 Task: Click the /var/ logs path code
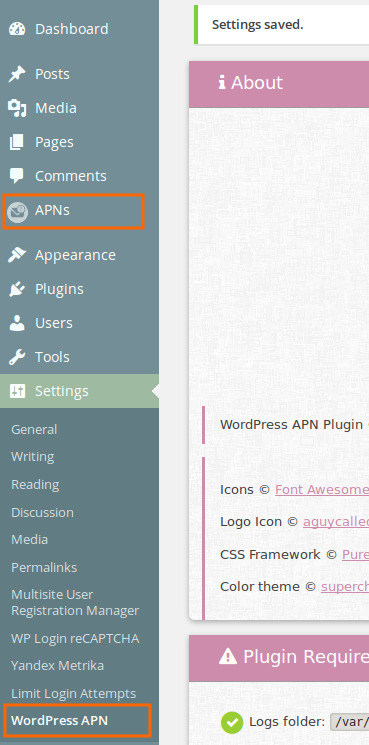click(x=350, y=723)
